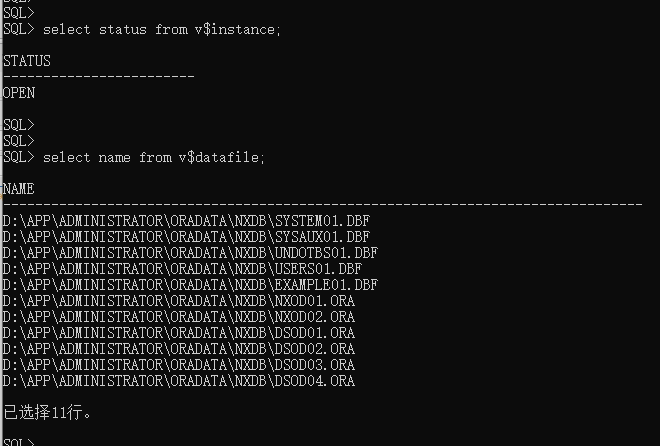Click the NAME column header
Image resolution: width=660 pixels, height=446 pixels.
pos(19,189)
